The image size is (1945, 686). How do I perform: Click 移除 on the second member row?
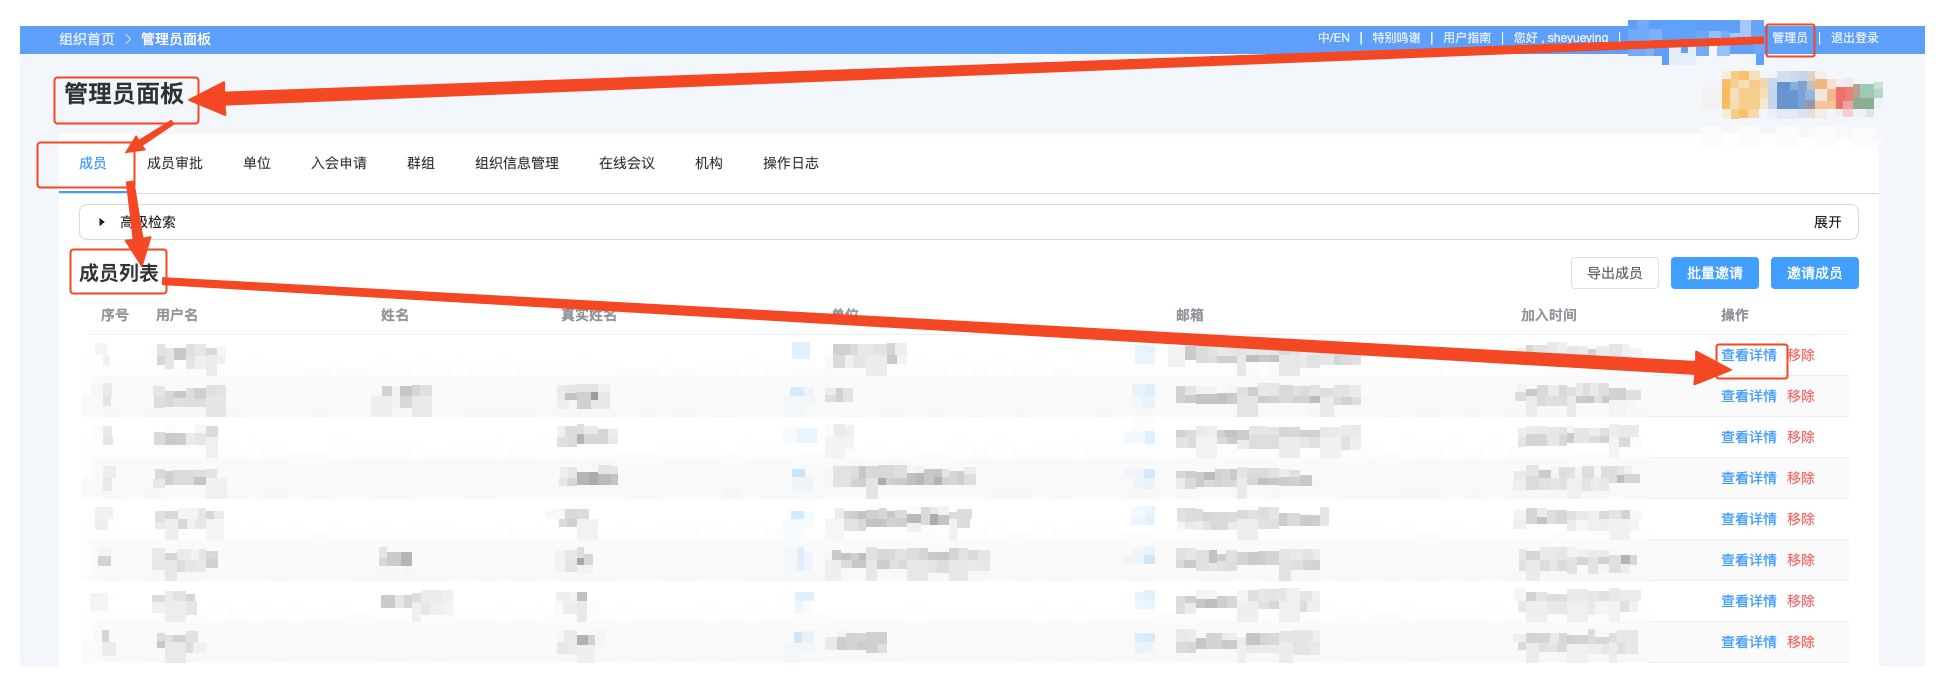click(x=1801, y=396)
